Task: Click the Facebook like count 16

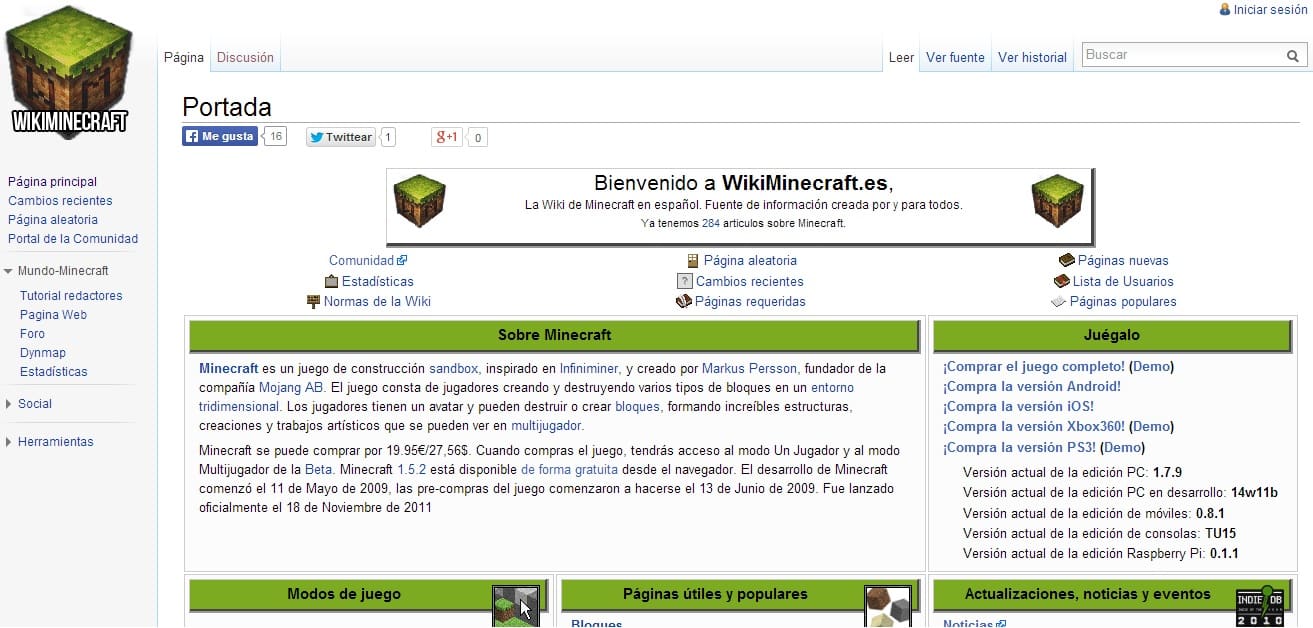Action: (x=276, y=136)
